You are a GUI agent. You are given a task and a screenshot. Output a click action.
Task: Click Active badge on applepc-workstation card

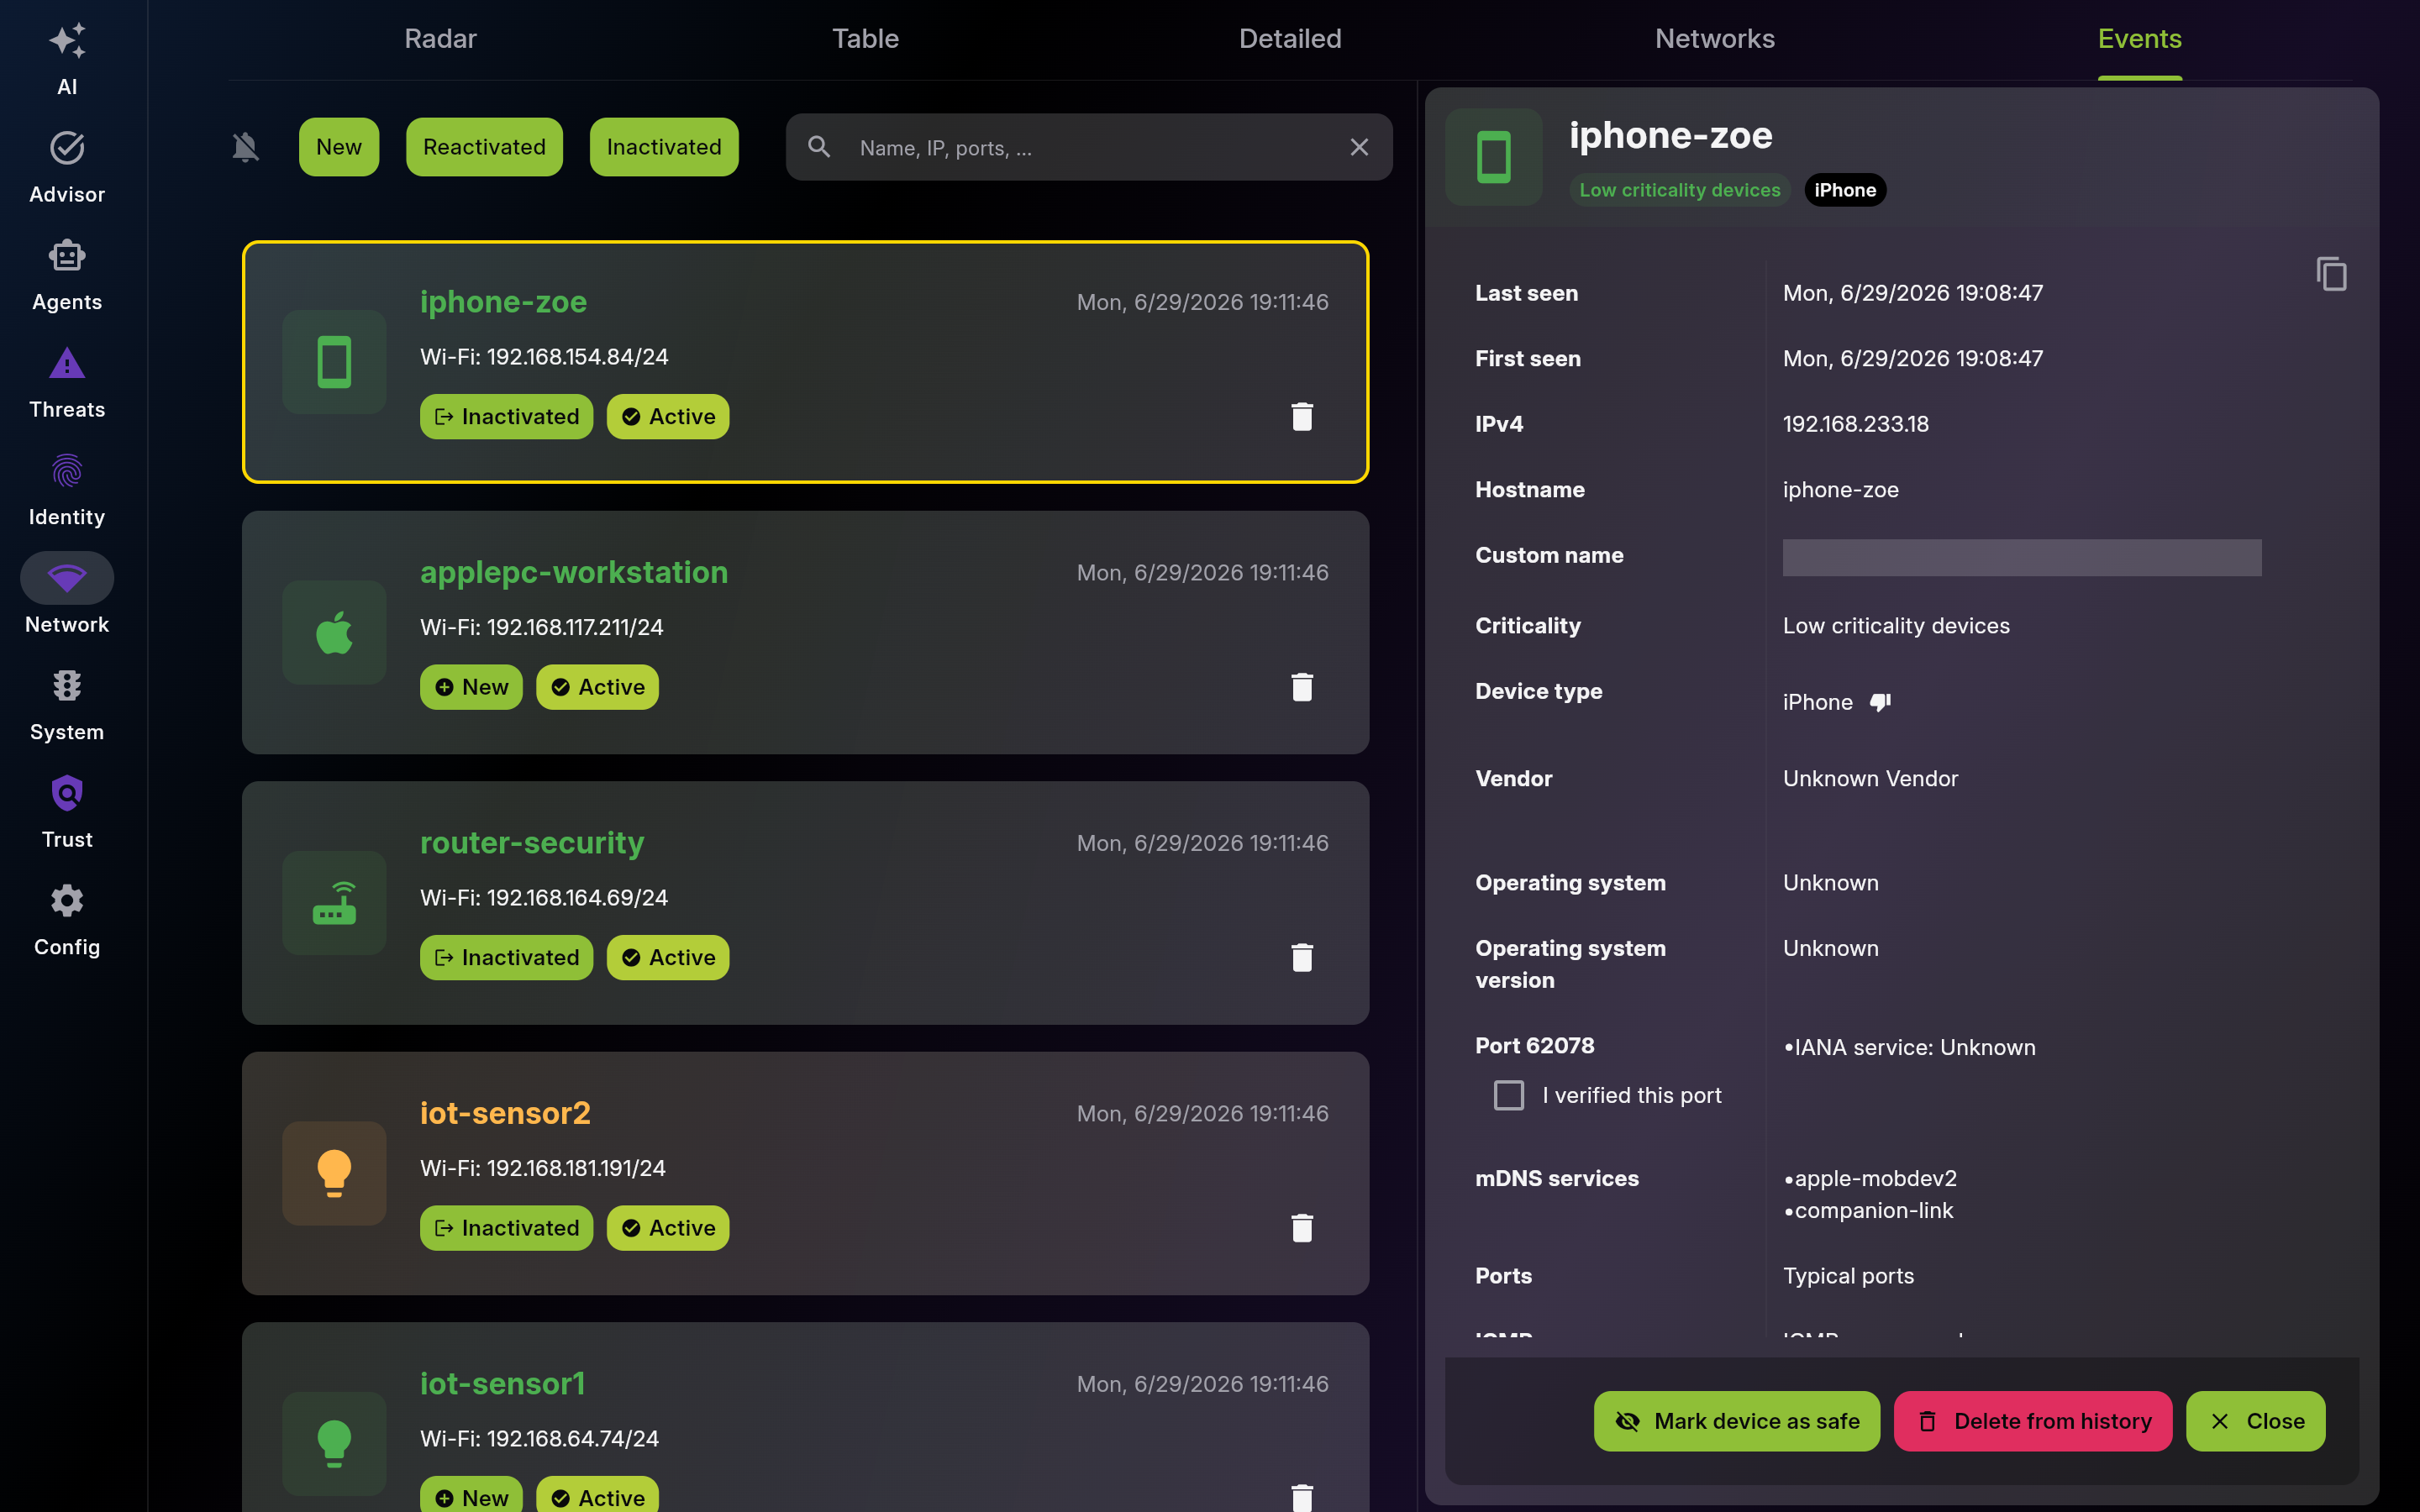(597, 687)
